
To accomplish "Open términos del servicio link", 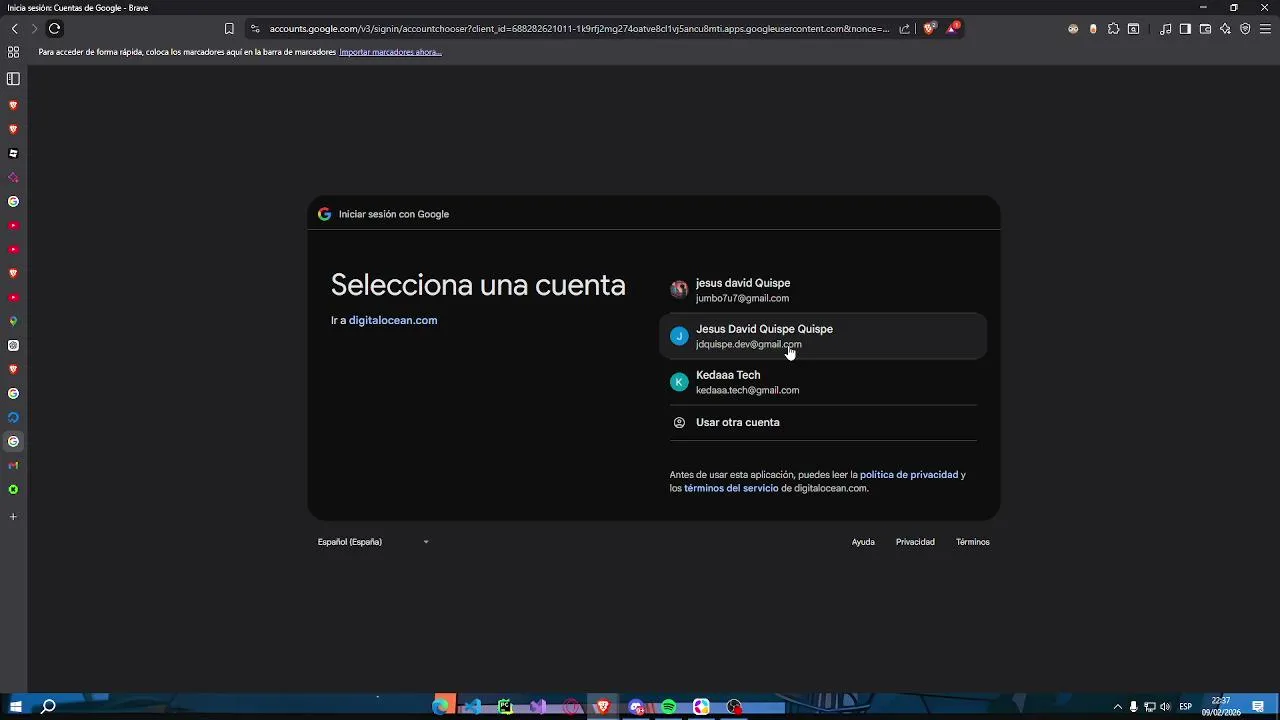I will coord(731,488).
